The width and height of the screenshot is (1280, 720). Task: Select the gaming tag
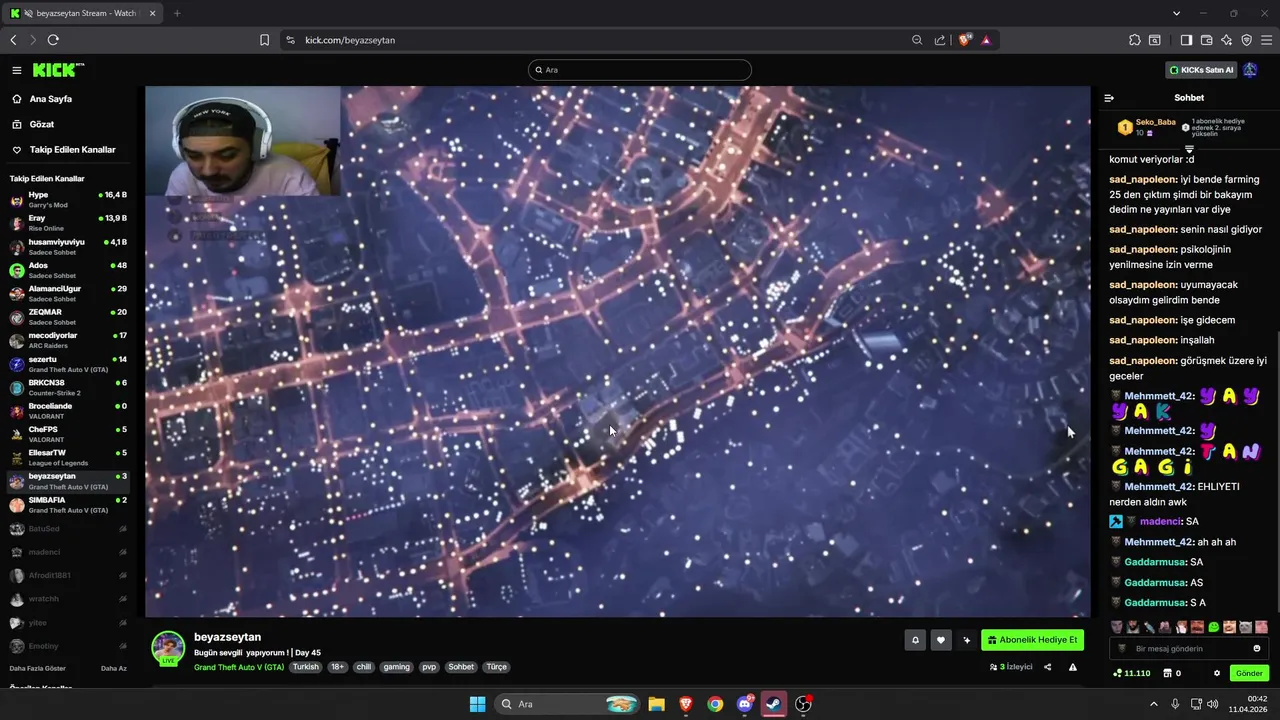click(397, 667)
